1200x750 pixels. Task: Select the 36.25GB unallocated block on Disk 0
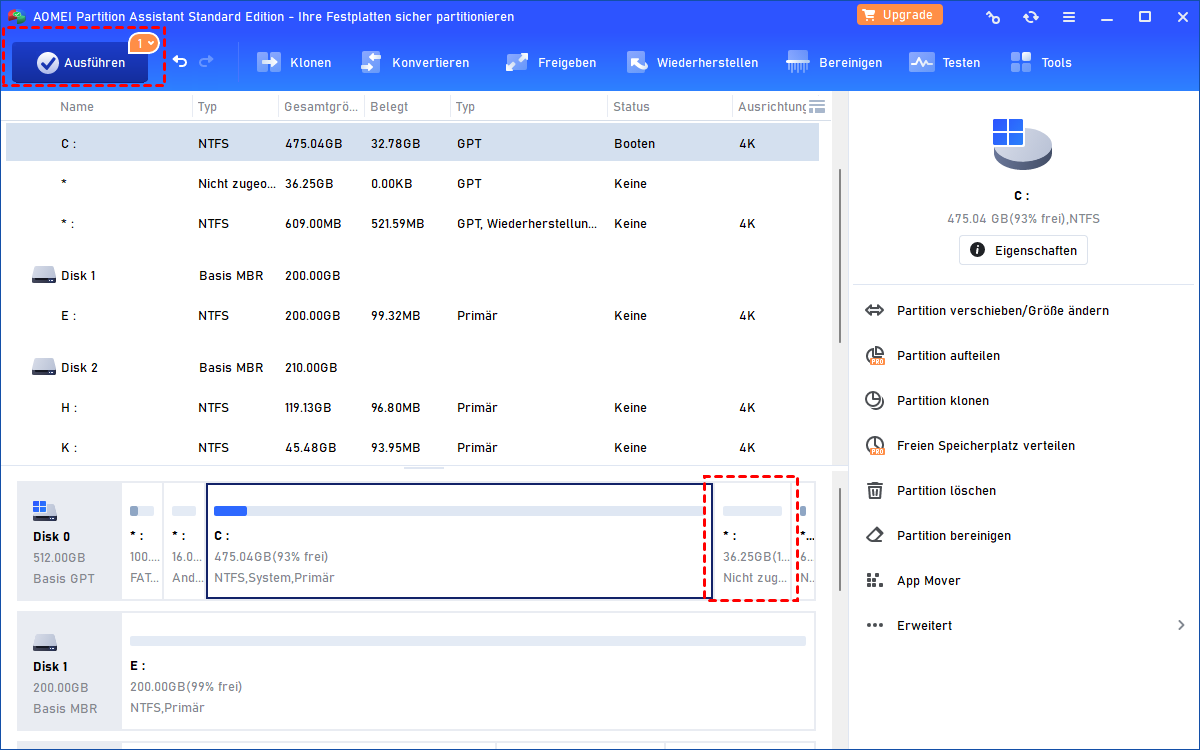[752, 541]
